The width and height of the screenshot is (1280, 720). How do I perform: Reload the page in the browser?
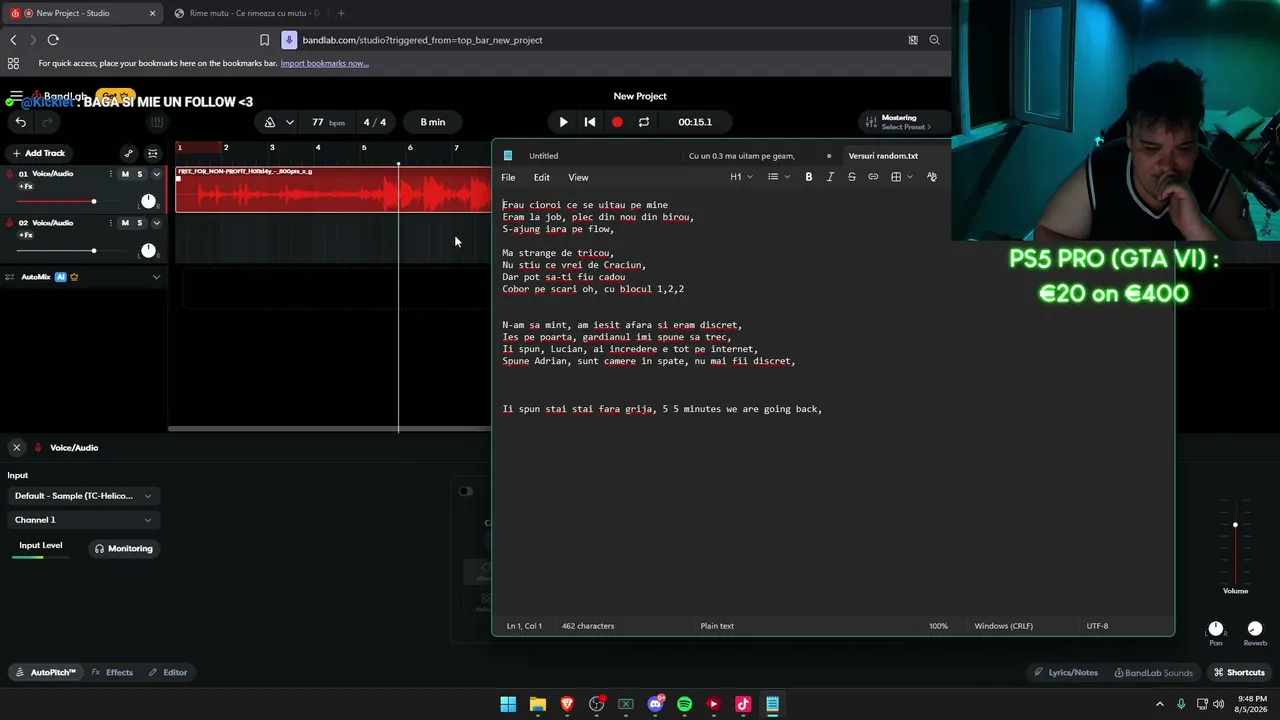pos(53,40)
